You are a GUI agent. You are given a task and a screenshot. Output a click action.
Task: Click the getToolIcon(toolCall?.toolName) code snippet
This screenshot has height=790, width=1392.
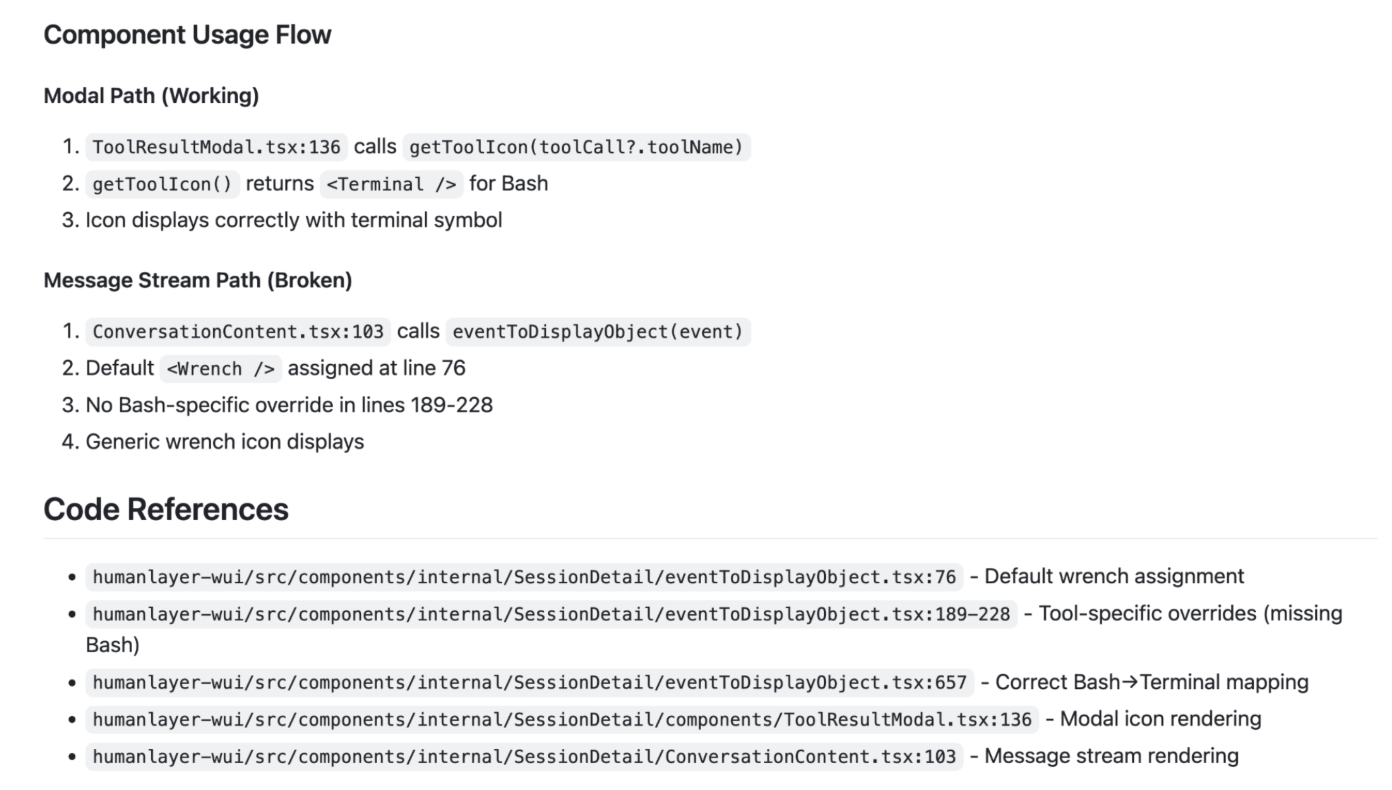pyautogui.click(x=575, y=148)
